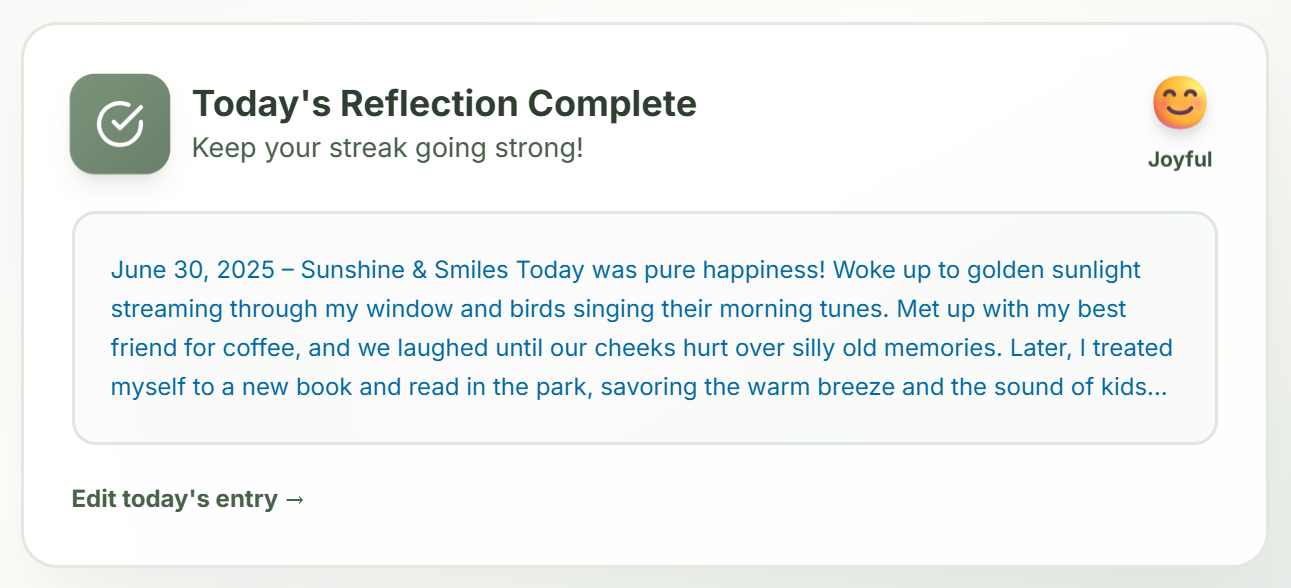Click the "Keep your streak going strong!" subtitle

pos(387,149)
